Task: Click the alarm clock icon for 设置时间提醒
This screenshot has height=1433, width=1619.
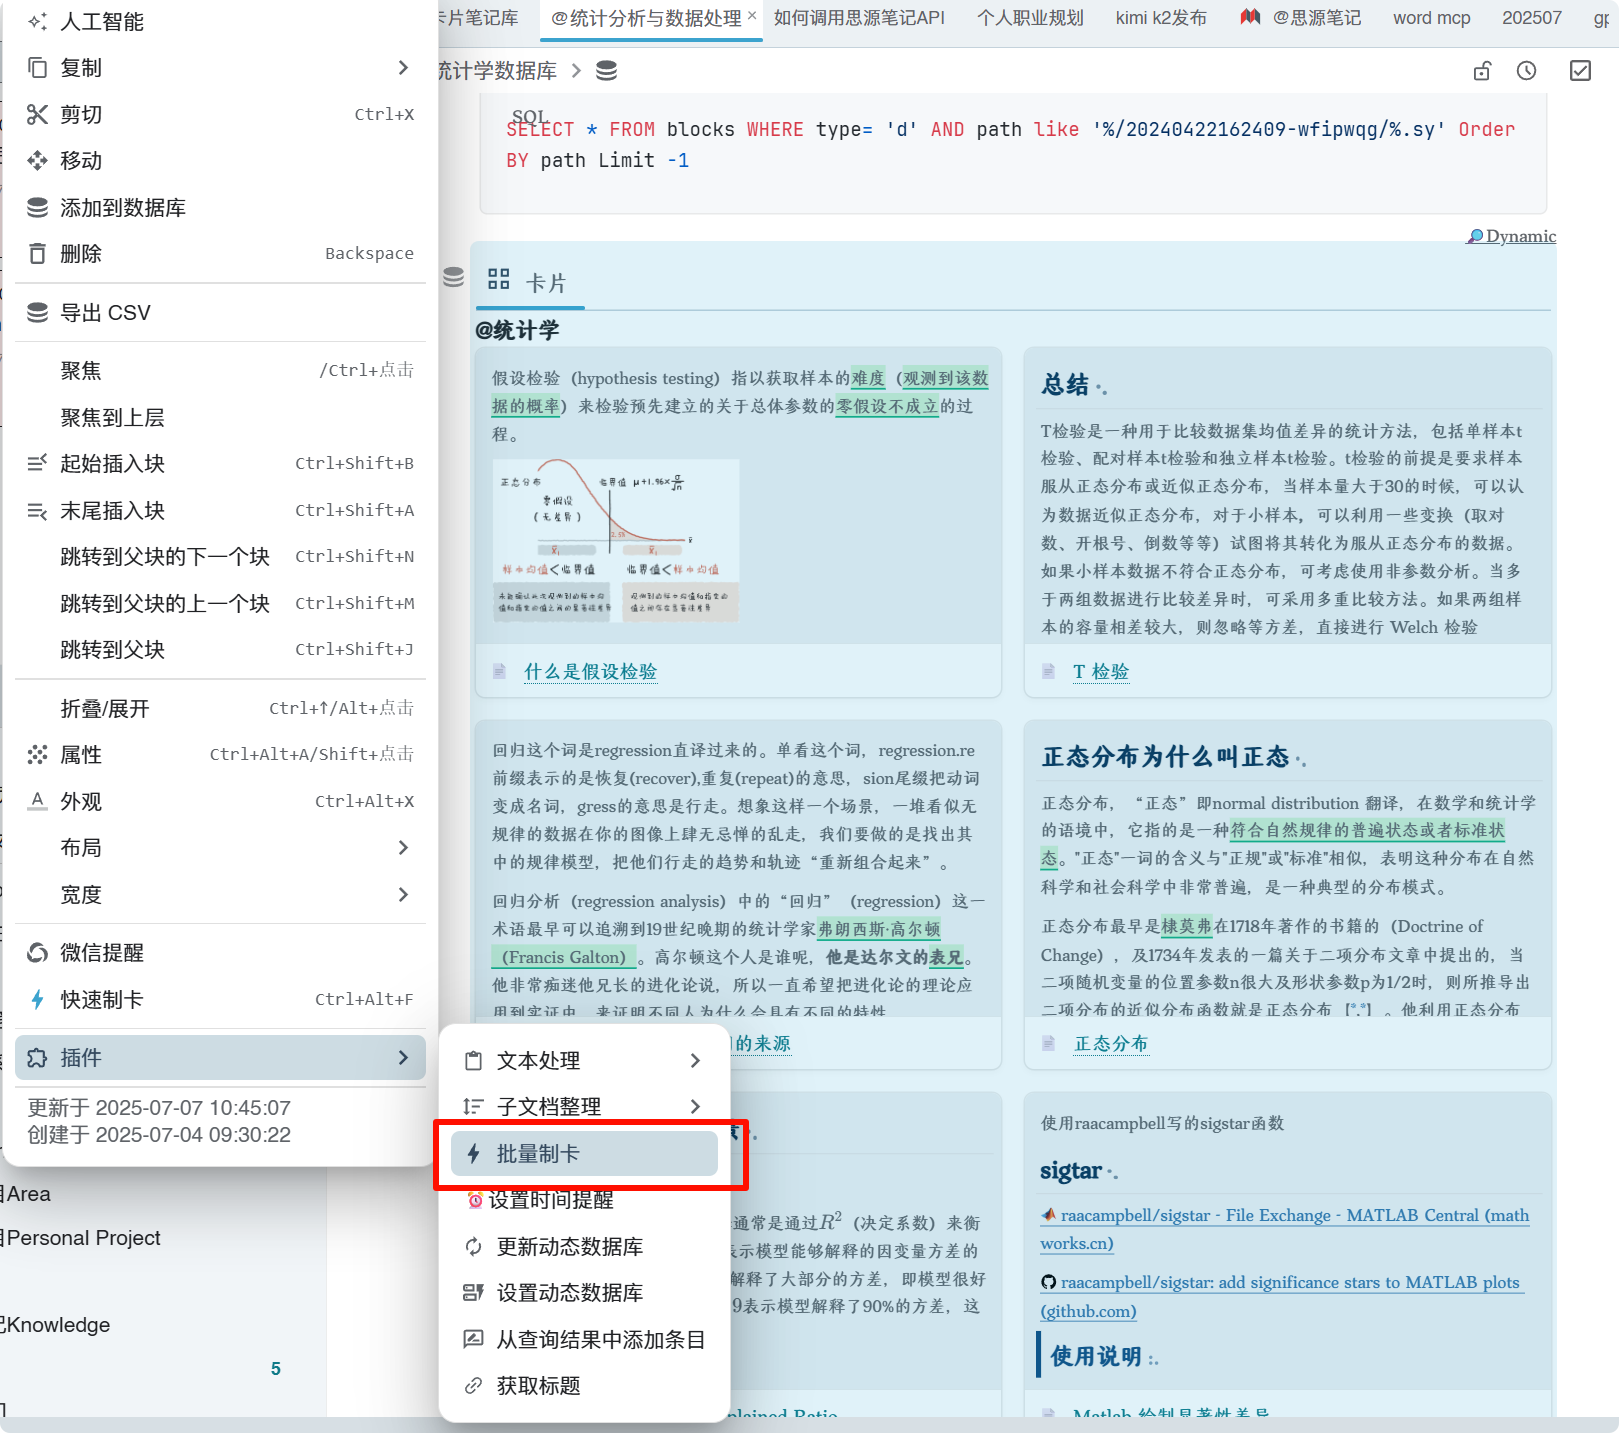Action: 475,1200
